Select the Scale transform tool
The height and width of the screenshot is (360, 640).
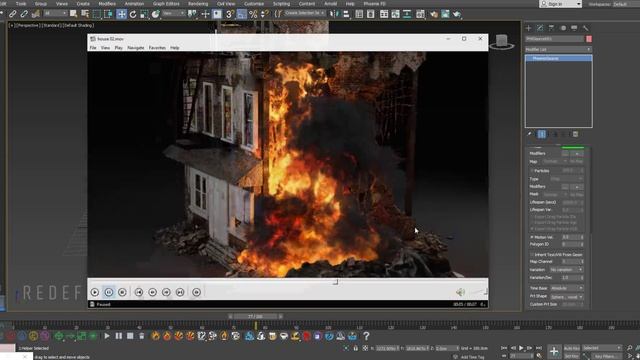point(144,14)
